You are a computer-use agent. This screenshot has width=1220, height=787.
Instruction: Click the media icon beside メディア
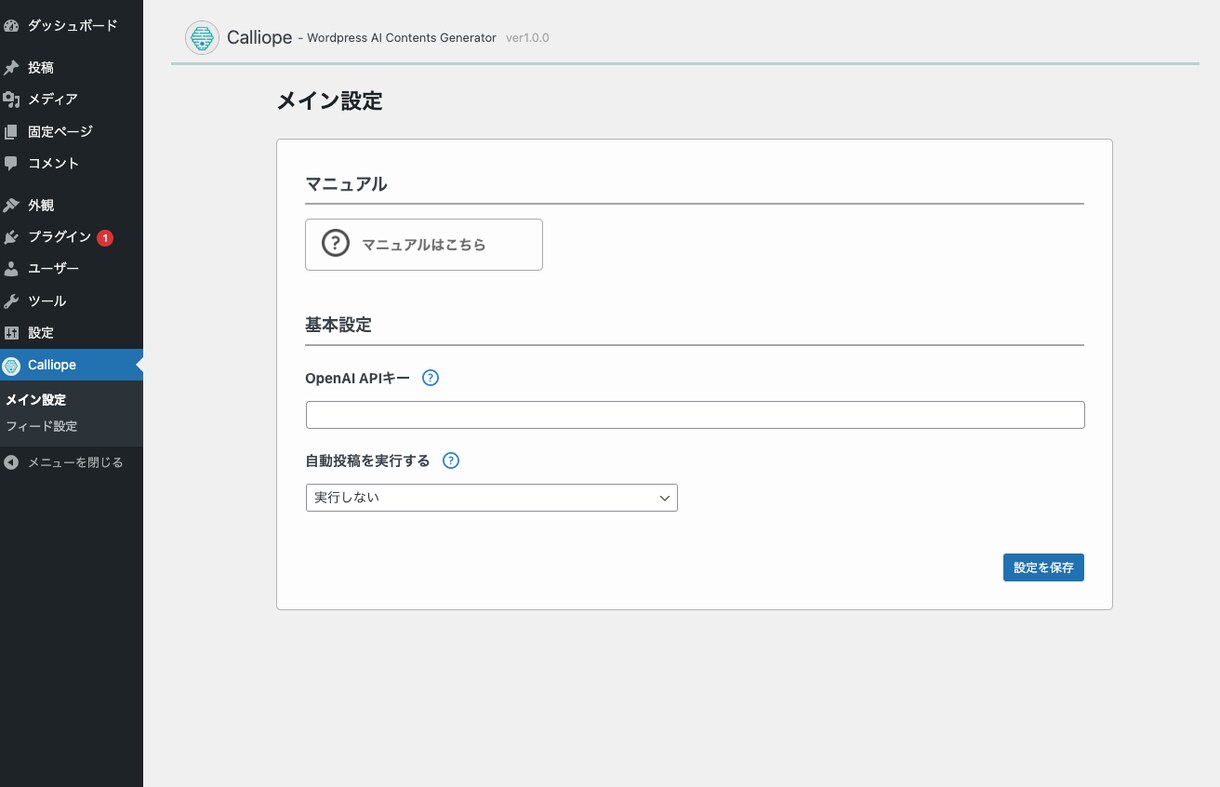pyautogui.click(x=11, y=99)
